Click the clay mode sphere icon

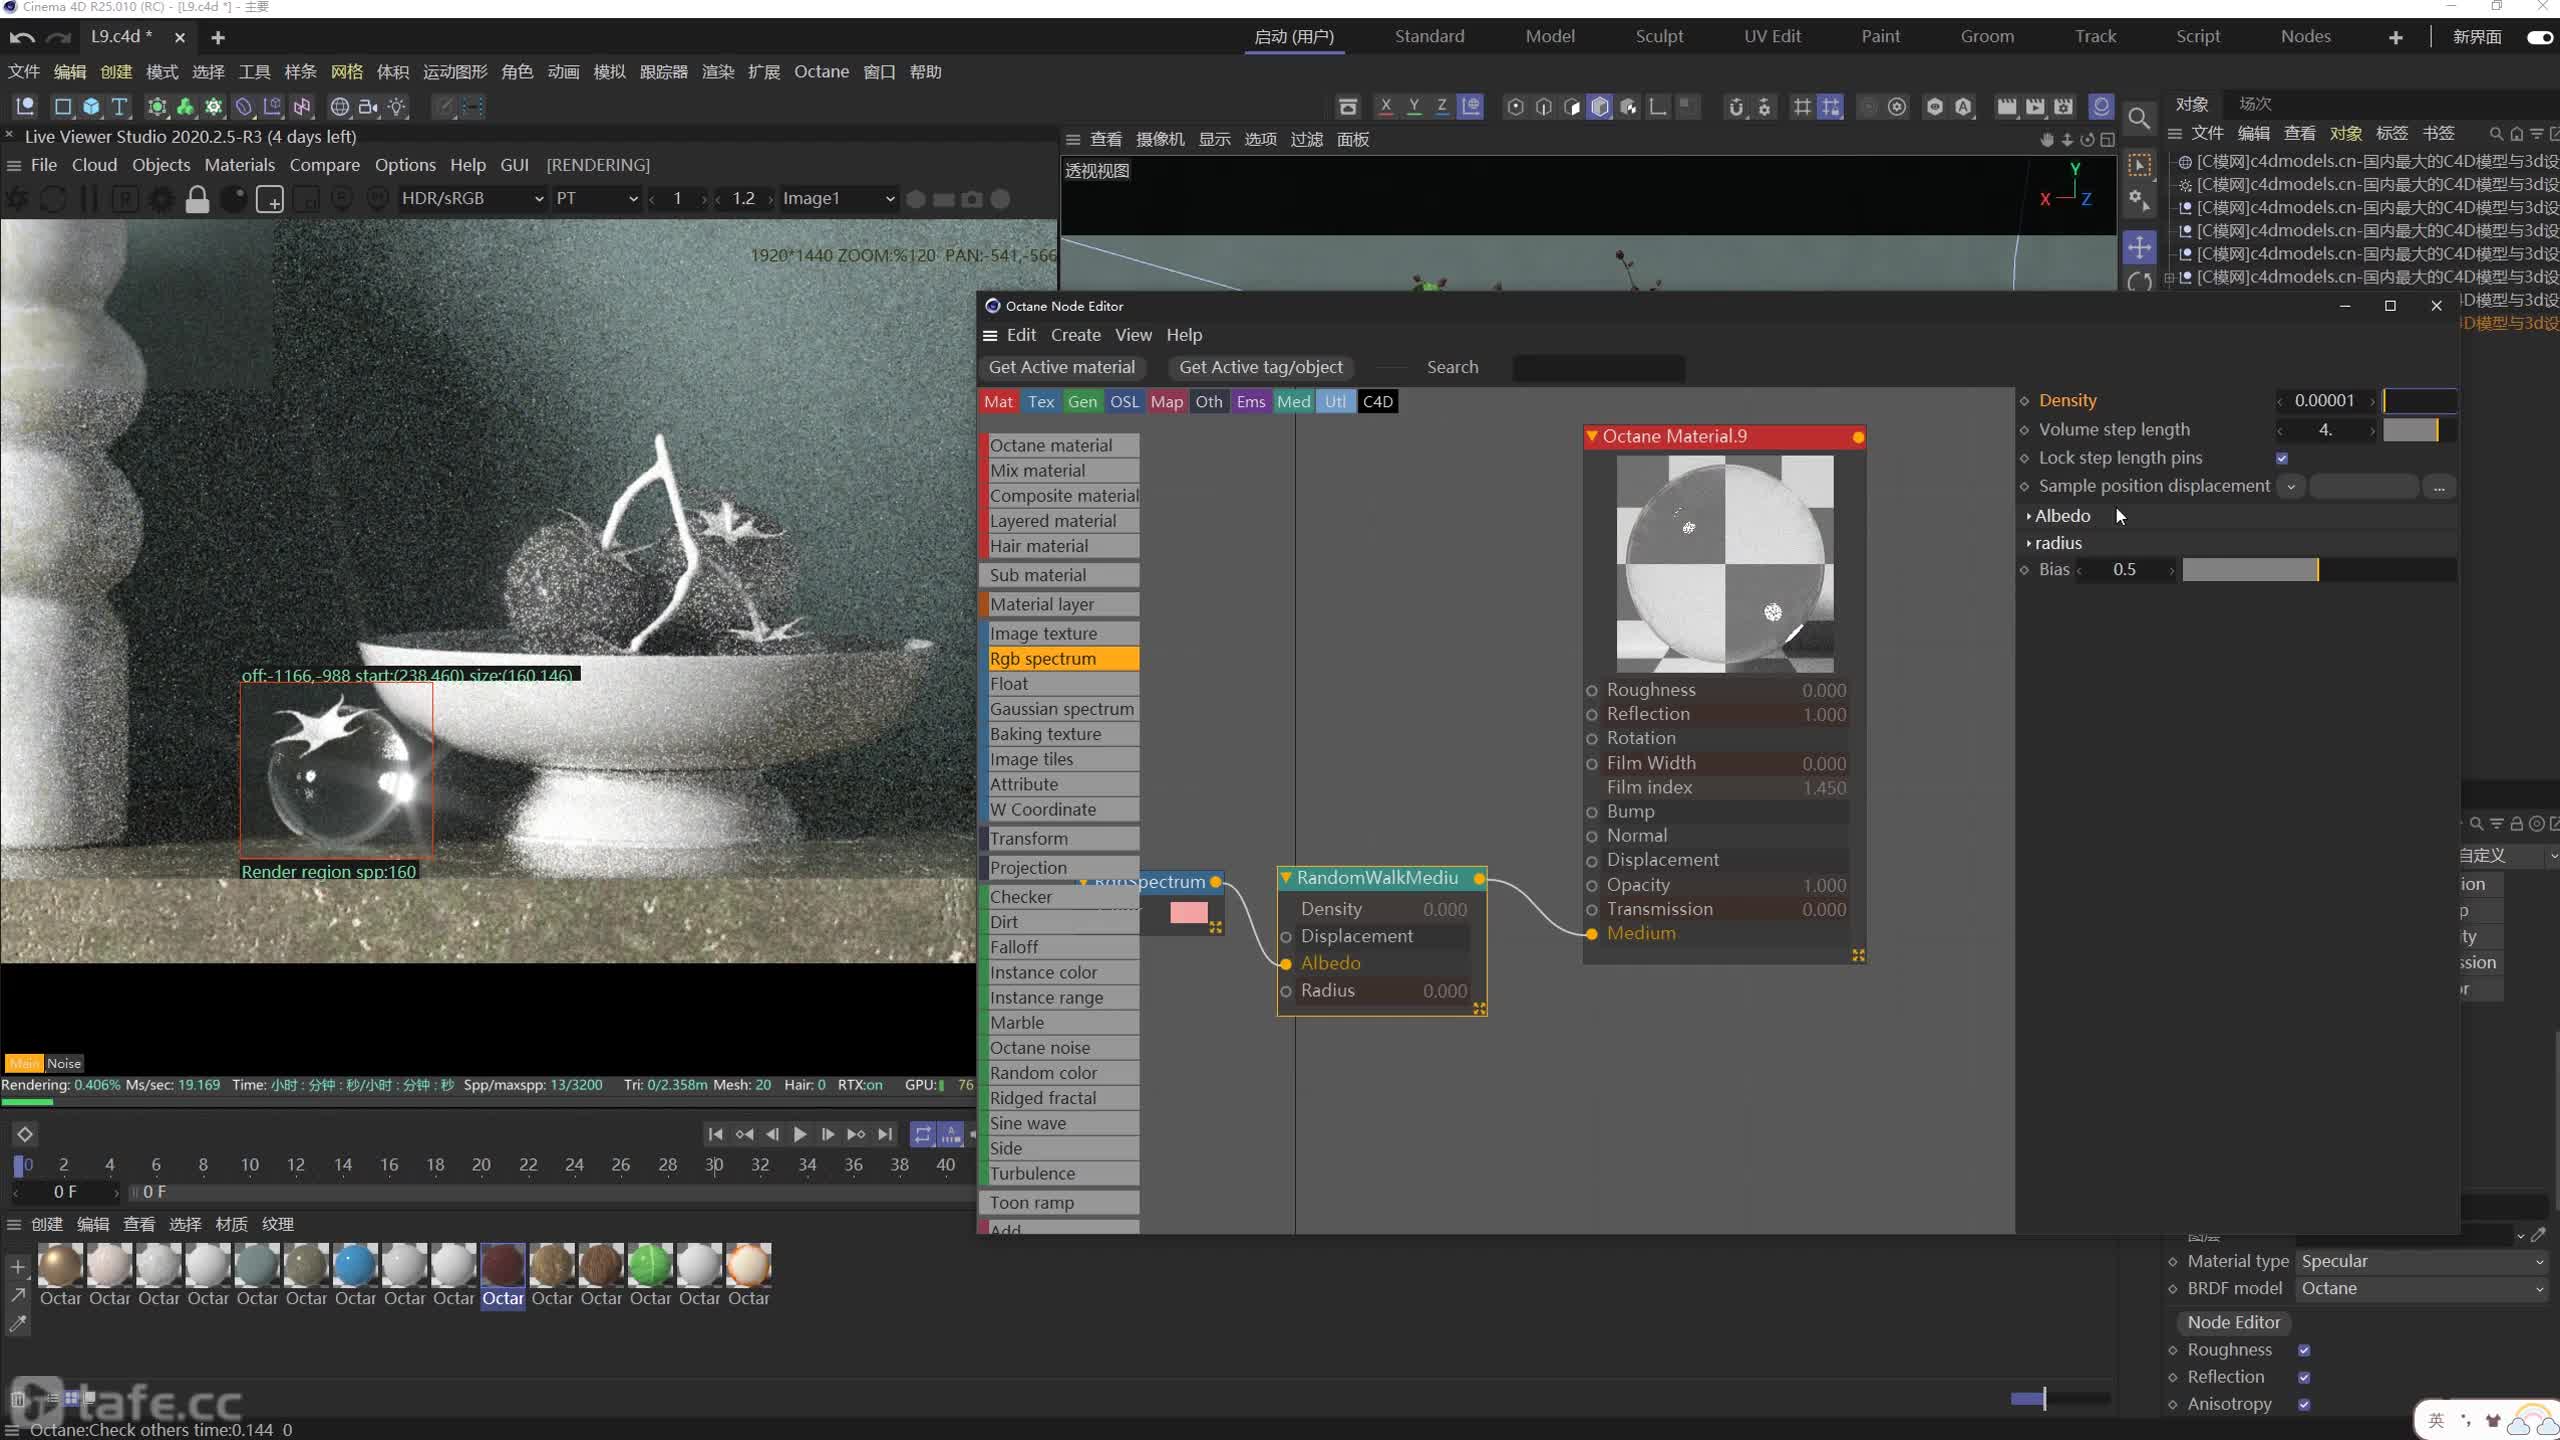pyautogui.click(x=233, y=199)
